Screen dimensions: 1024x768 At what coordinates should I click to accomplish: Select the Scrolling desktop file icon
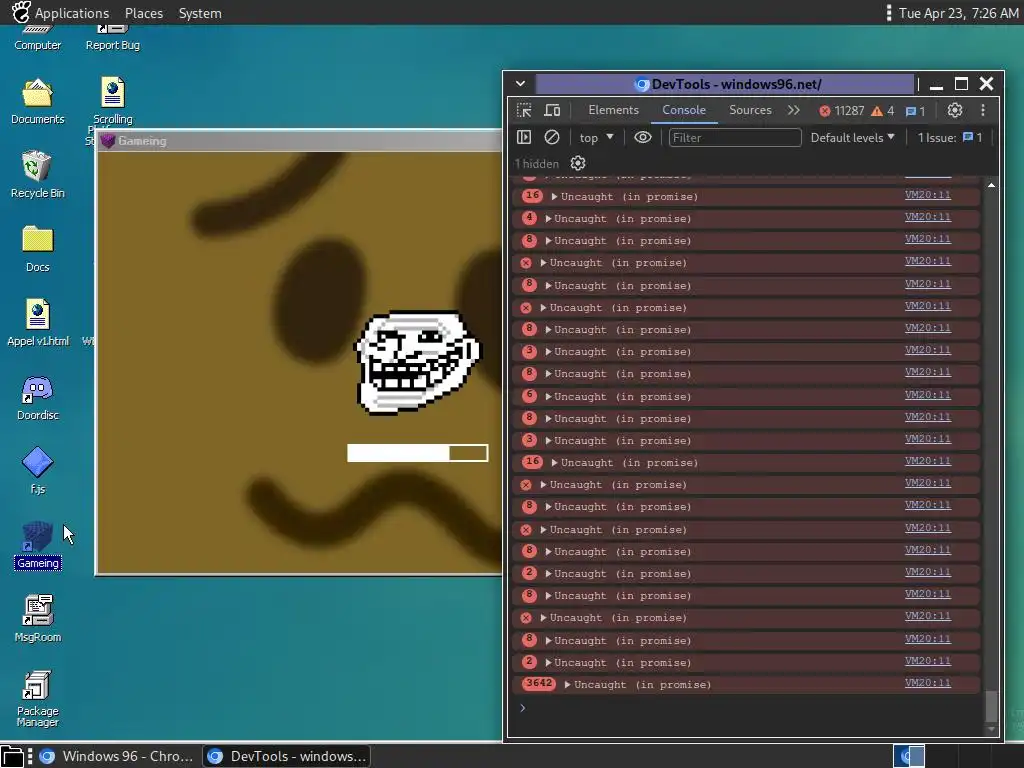point(112,101)
